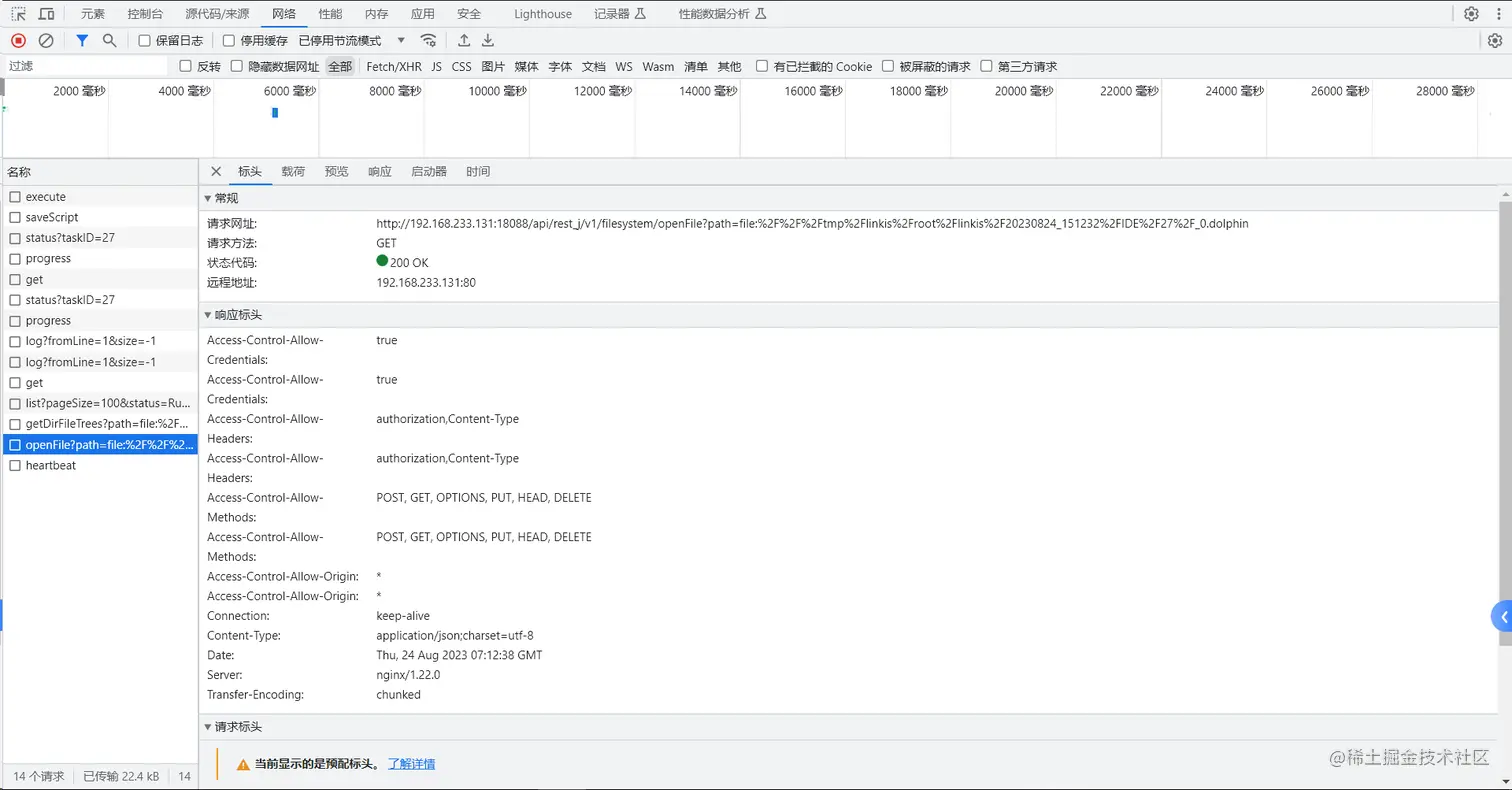
Task: Stop recording the network log
Action: (18, 41)
